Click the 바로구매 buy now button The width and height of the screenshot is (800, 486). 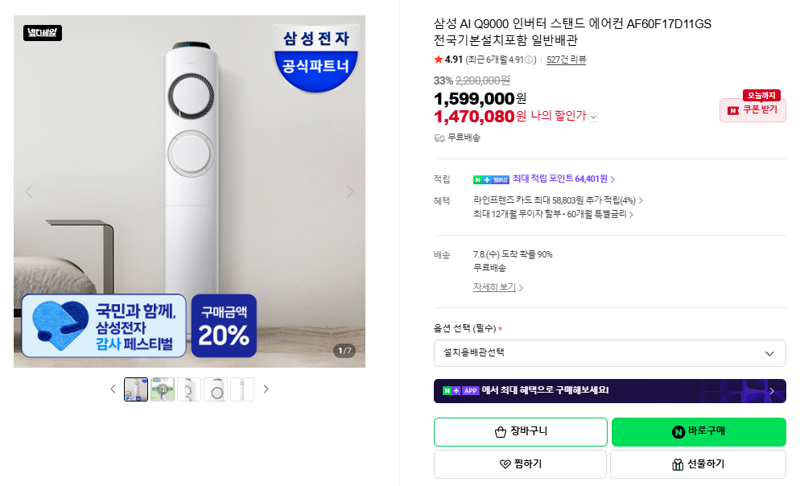click(x=698, y=432)
